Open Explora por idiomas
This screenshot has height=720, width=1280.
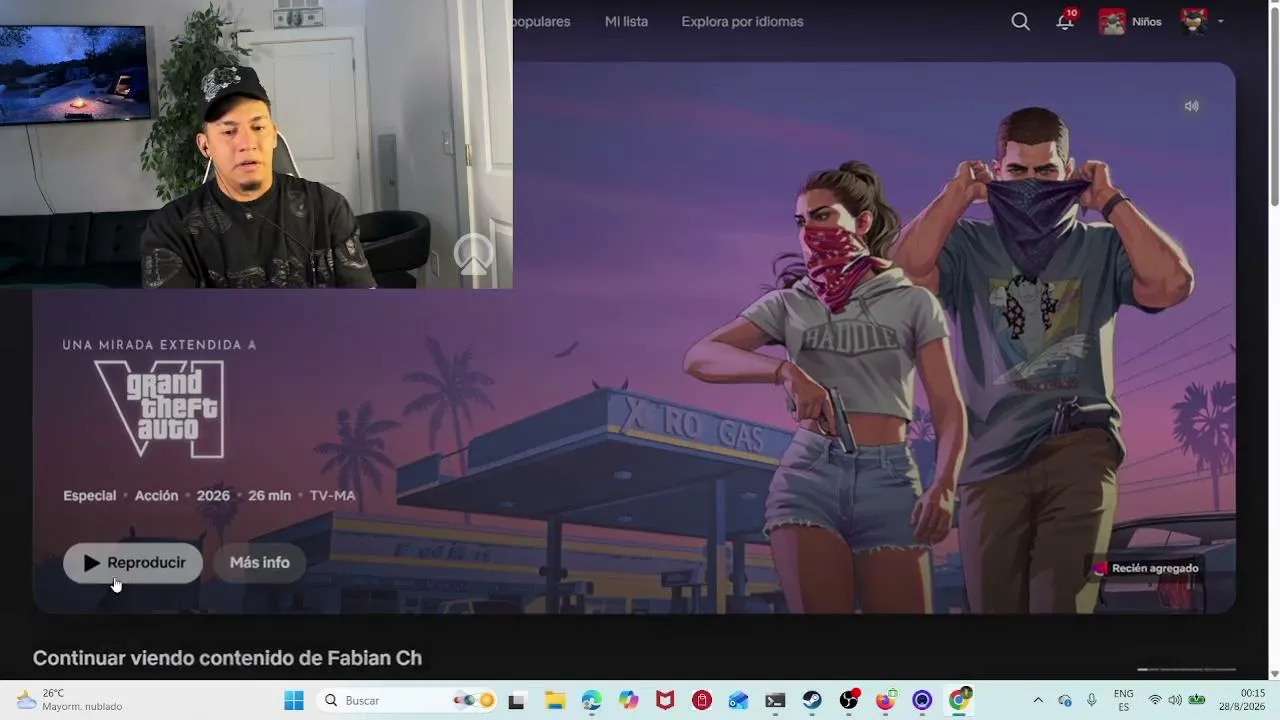pyautogui.click(x=742, y=21)
